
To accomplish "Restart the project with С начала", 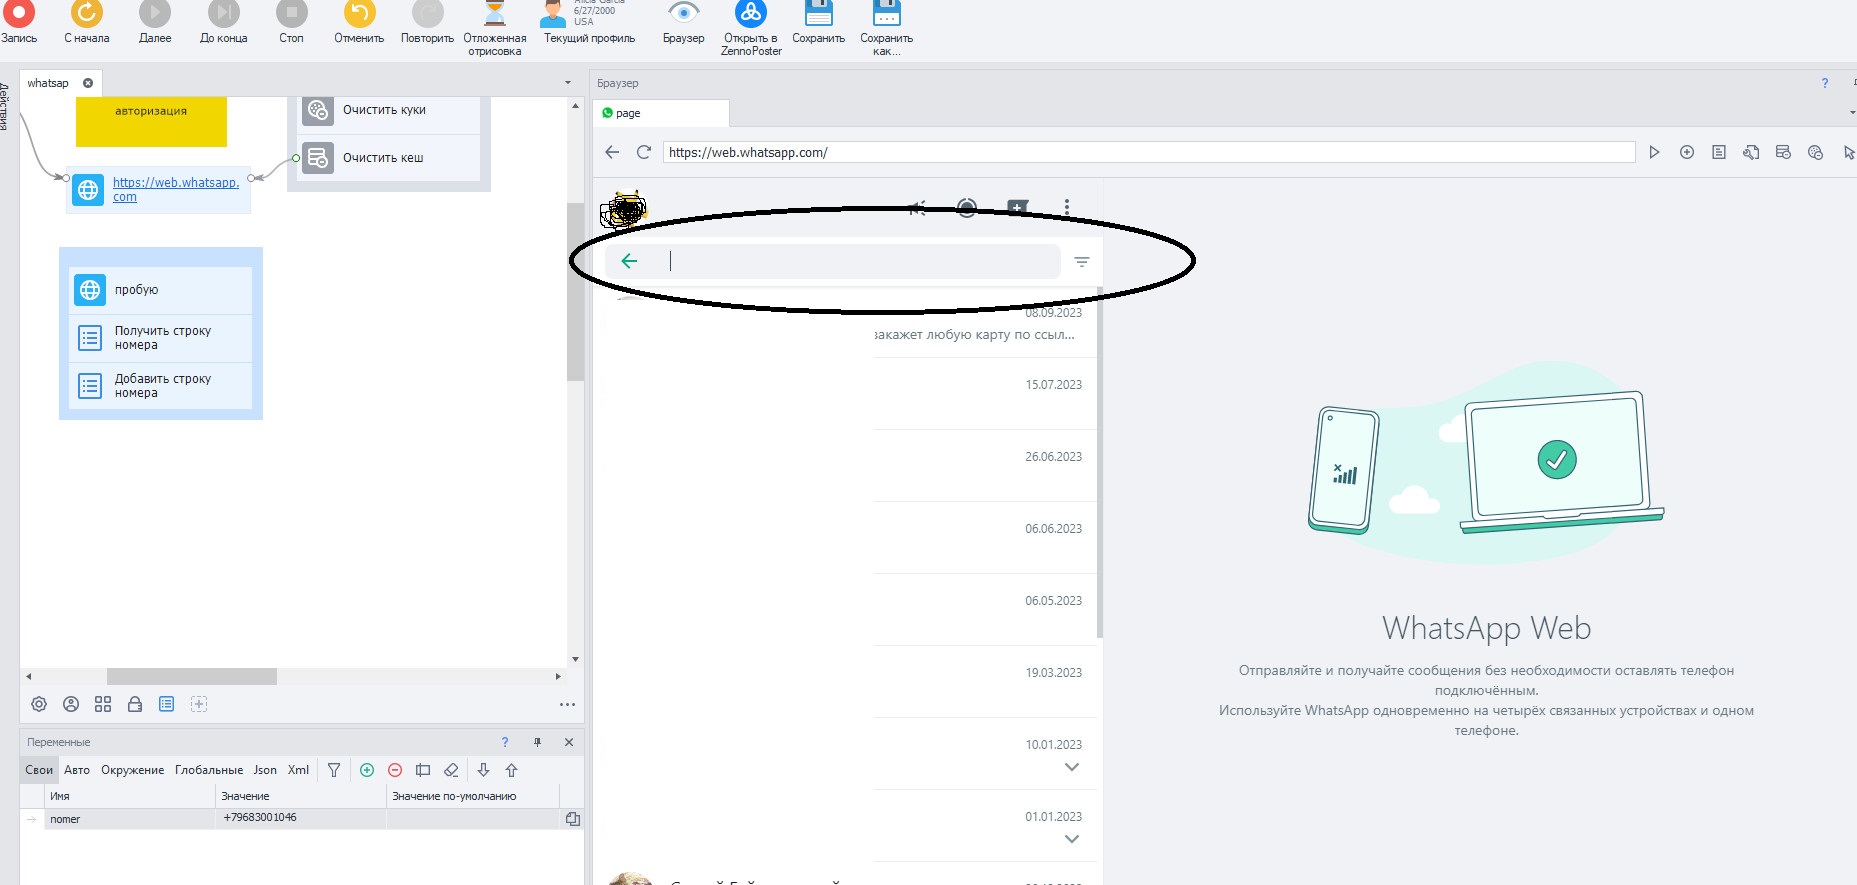I will tap(87, 22).
